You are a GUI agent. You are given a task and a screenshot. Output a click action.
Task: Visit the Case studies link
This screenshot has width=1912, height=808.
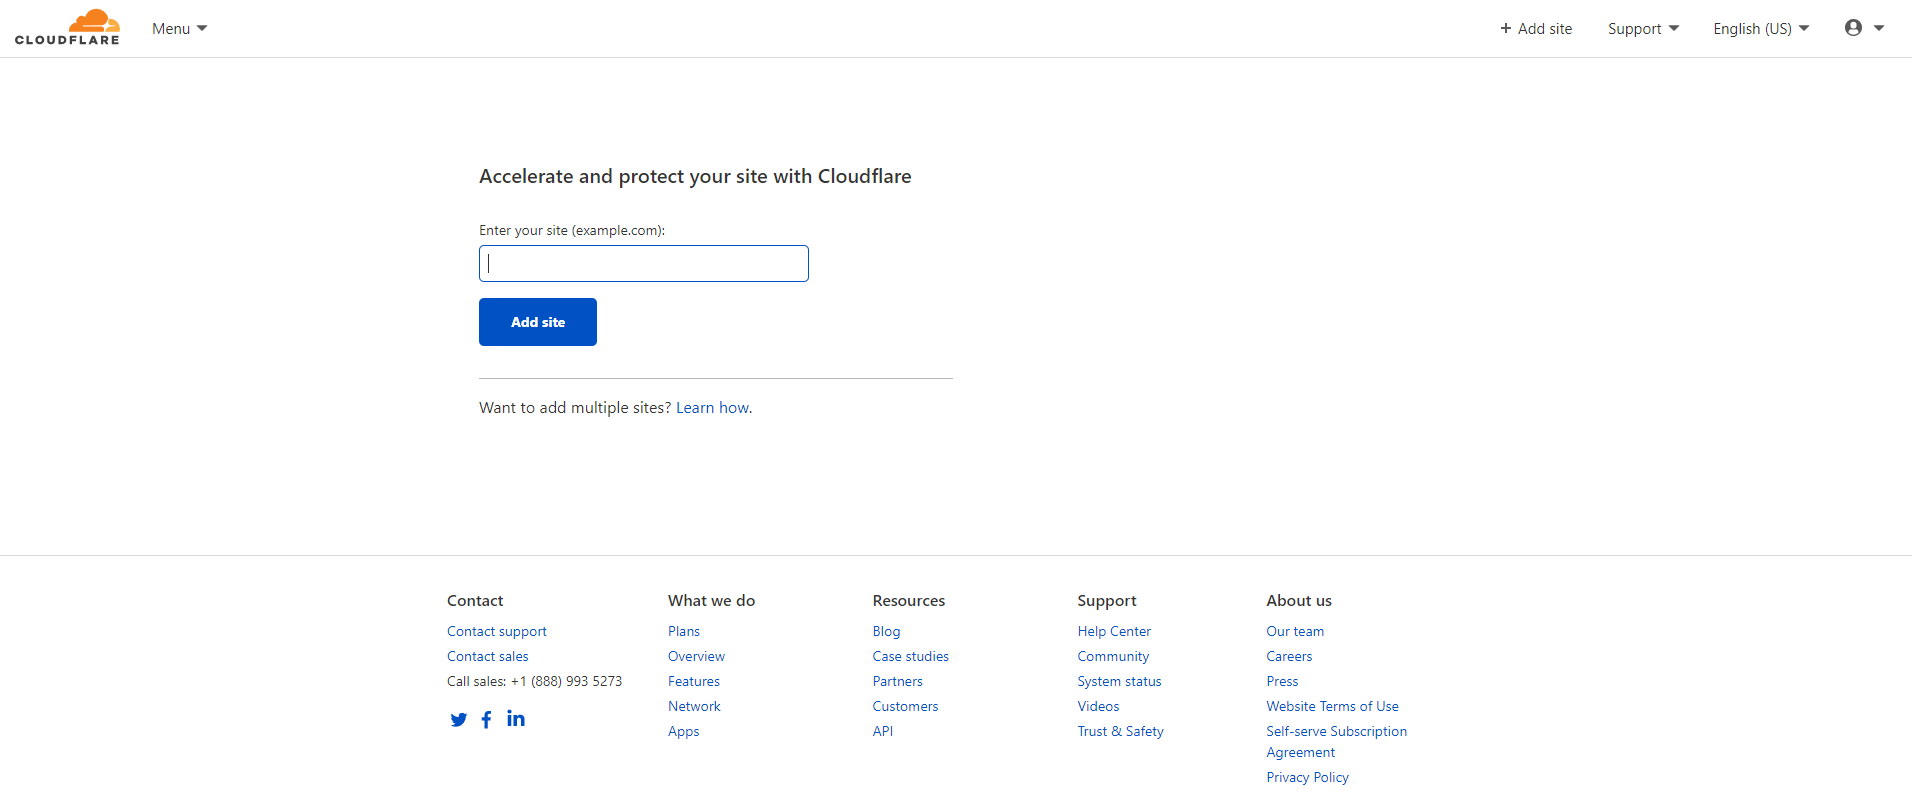911,656
